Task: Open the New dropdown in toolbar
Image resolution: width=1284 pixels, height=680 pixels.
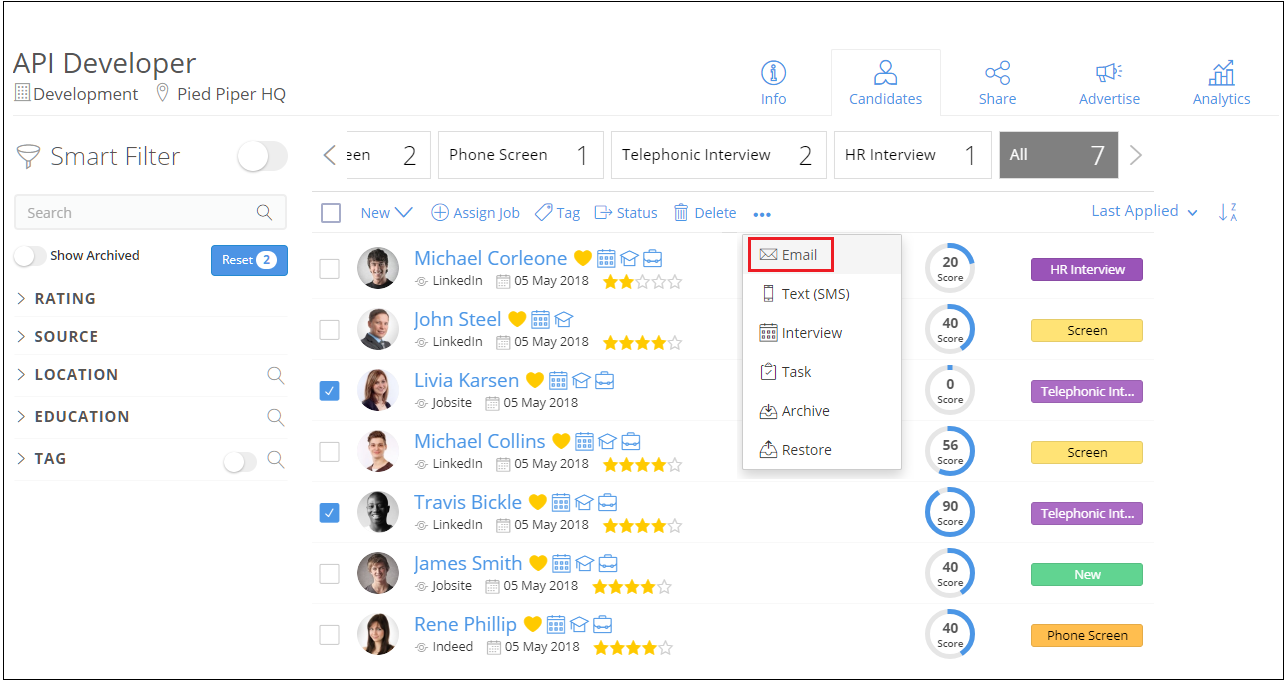Action: [x=386, y=213]
